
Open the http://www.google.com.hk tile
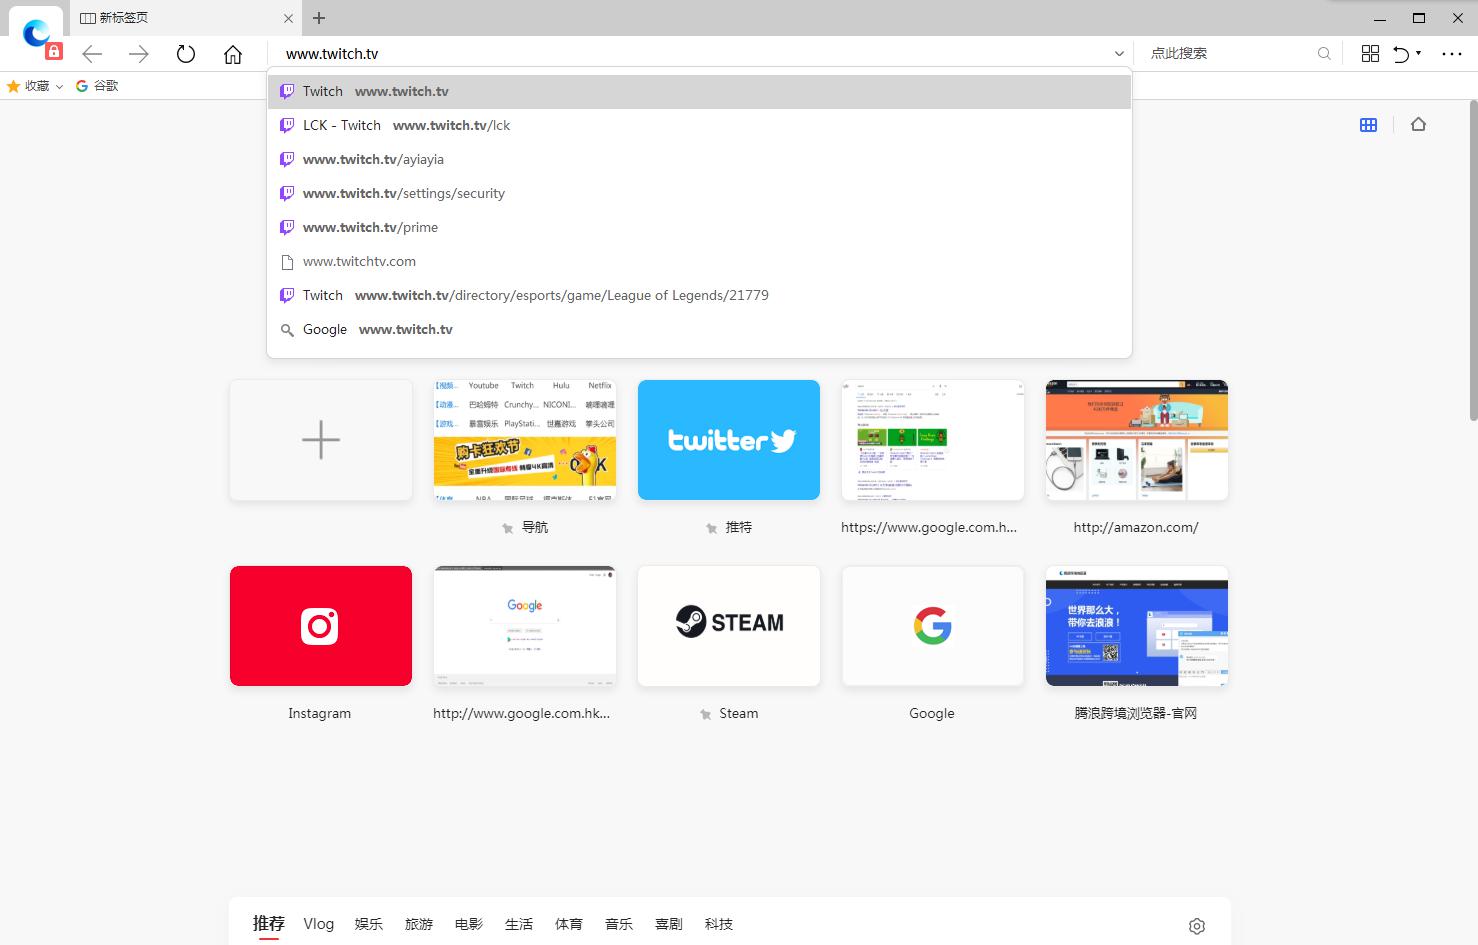(x=525, y=626)
